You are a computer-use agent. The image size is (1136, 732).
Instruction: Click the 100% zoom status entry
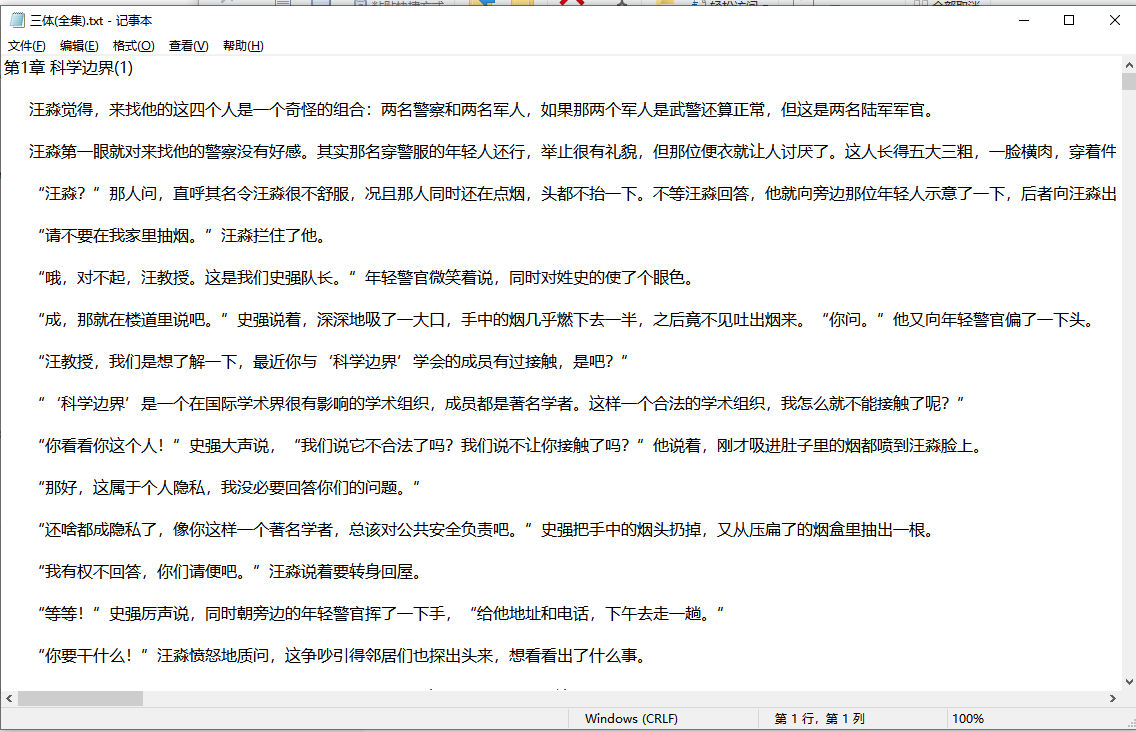968,719
